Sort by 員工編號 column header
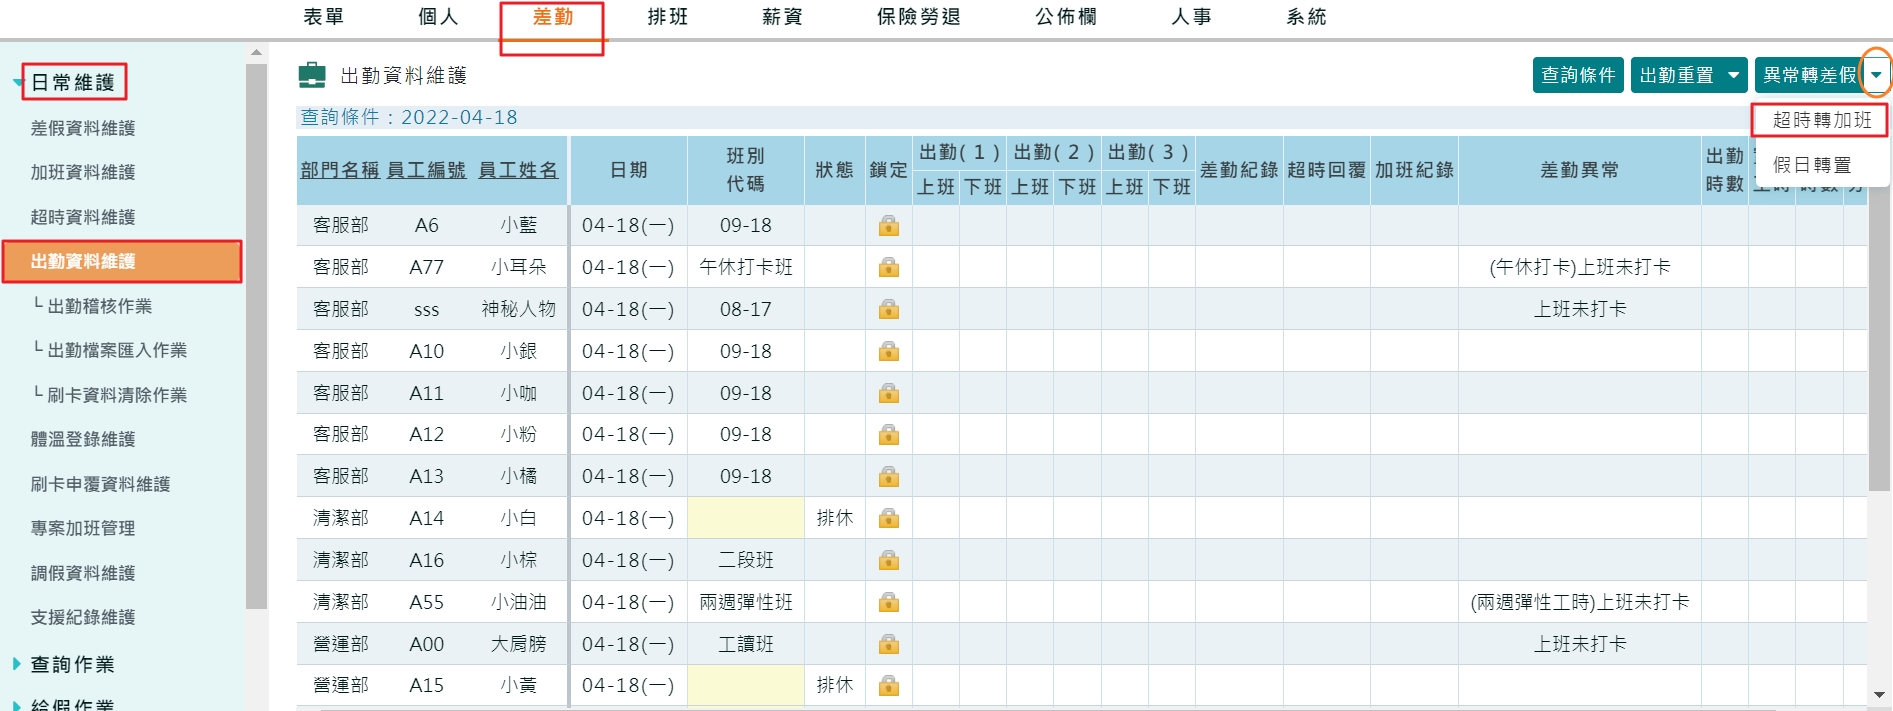 point(426,170)
